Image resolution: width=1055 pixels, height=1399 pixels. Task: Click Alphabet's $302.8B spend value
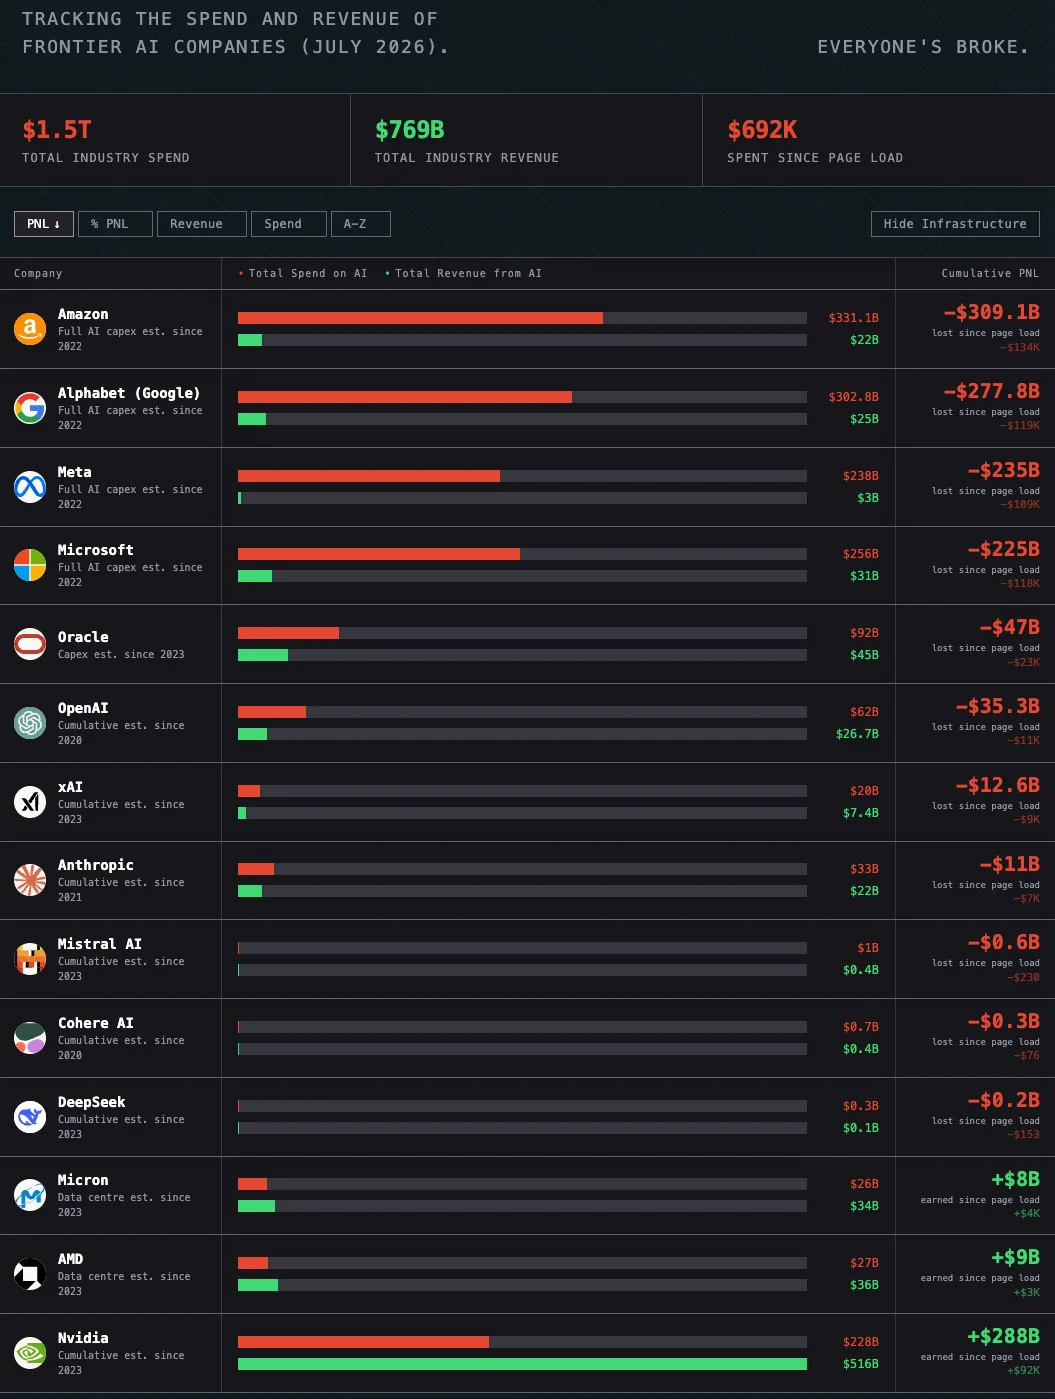(853, 397)
